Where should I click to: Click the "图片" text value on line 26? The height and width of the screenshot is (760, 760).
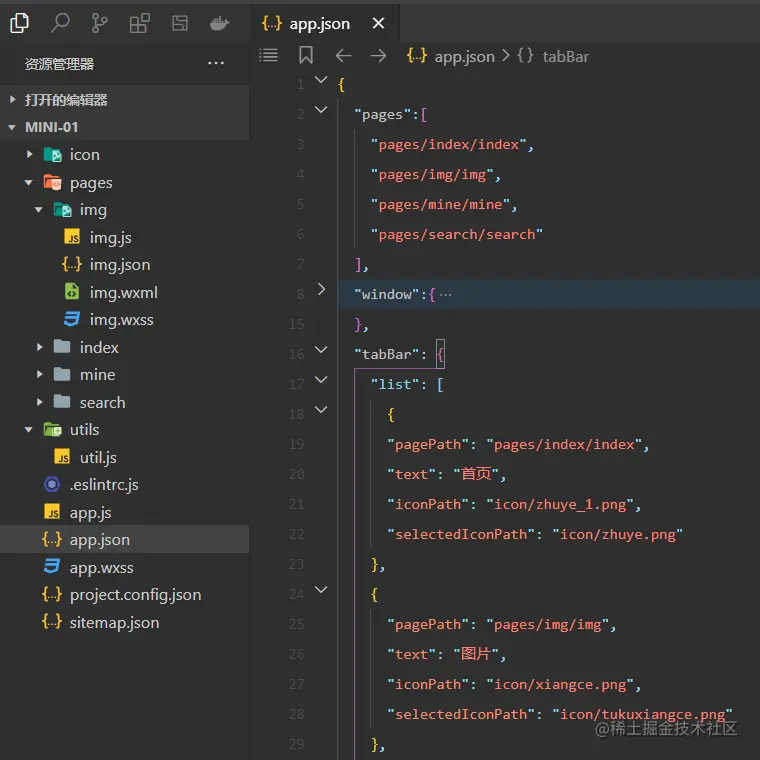(476, 654)
